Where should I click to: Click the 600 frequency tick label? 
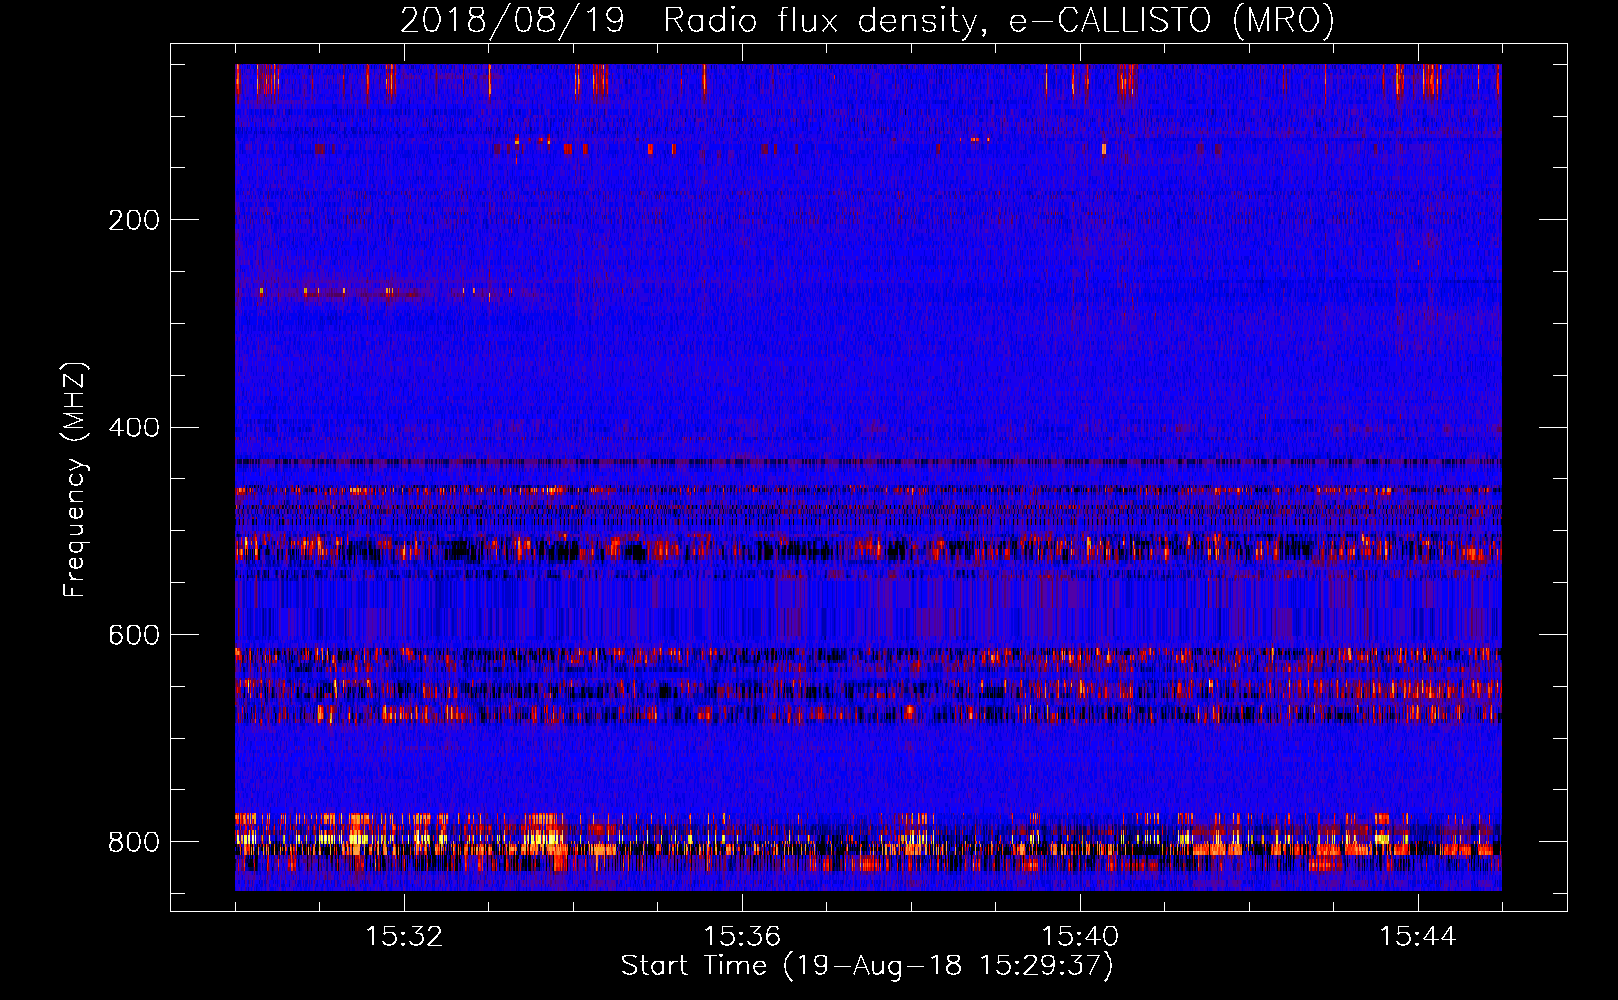click(134, 635)
